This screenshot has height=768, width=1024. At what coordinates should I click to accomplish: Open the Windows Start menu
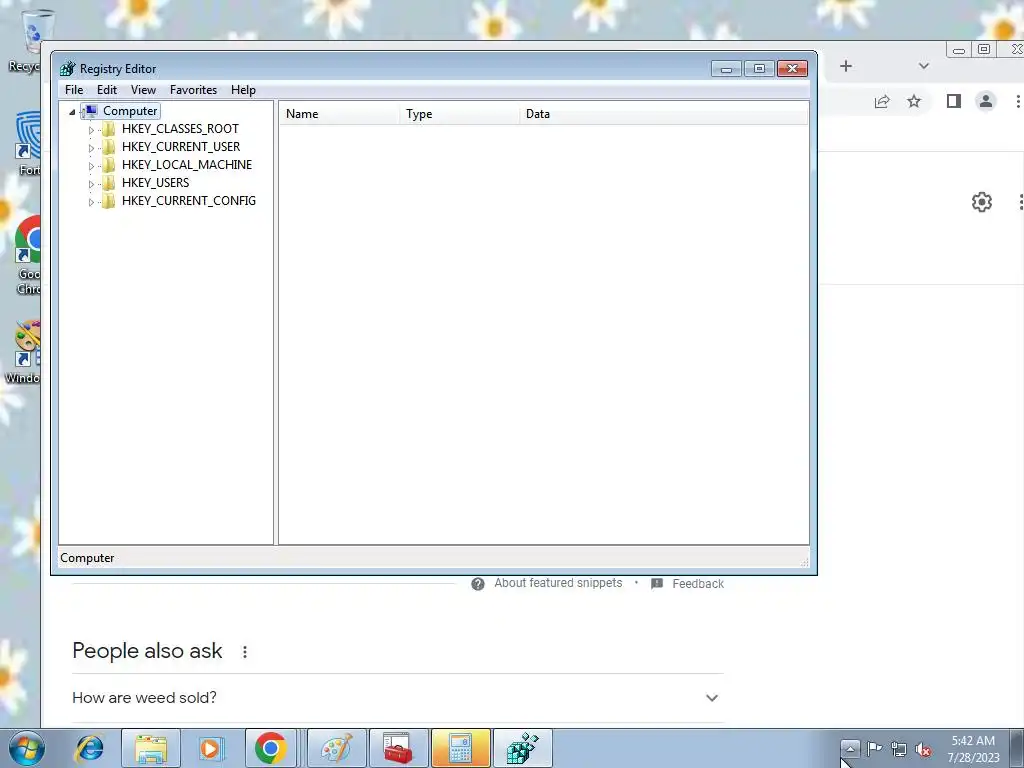point(27,748)
